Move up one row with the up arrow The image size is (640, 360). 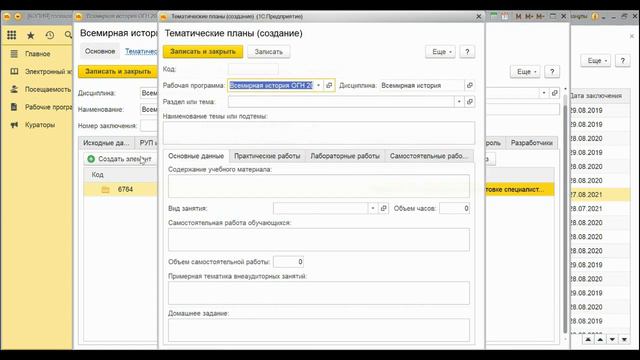(600, 340)
